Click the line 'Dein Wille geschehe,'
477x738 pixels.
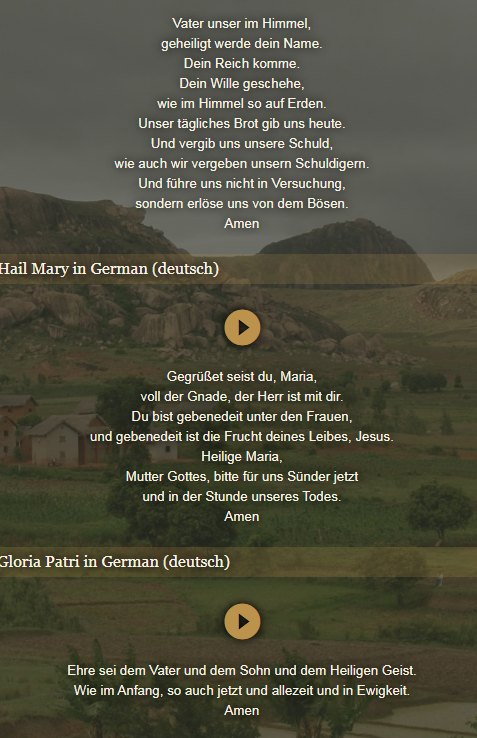point(242,83)
